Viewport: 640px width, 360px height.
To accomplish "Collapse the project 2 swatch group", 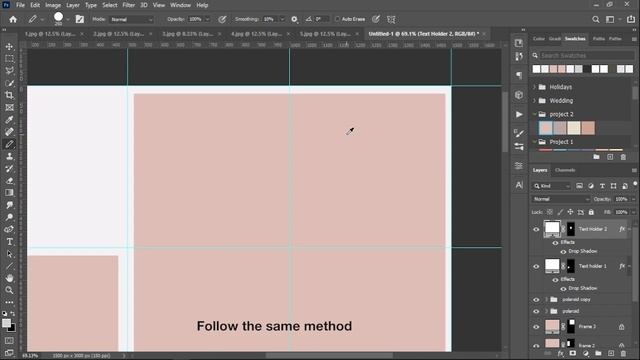I will pos(534,114).
